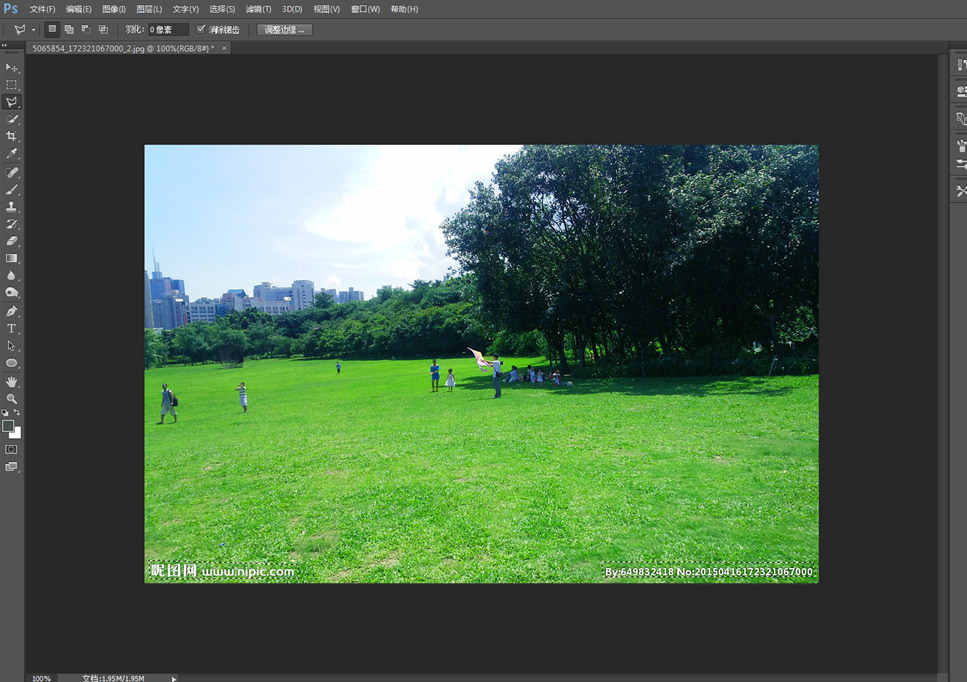Pick the Eyedropper tool
Screen dimensions: 967x682
(x=12, y=154)
